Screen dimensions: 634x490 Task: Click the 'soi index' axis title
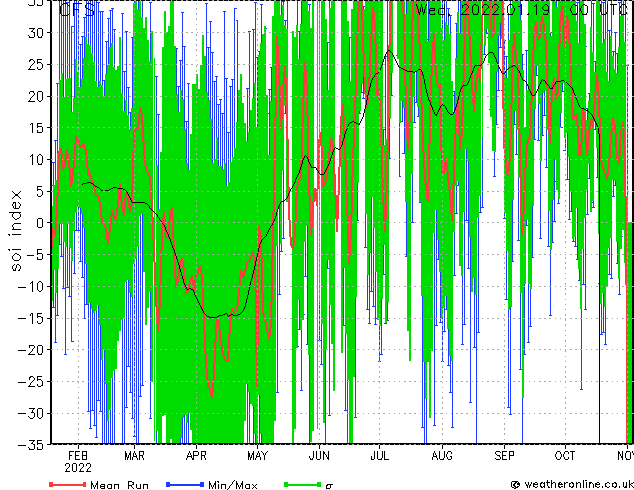click(15, 231)
